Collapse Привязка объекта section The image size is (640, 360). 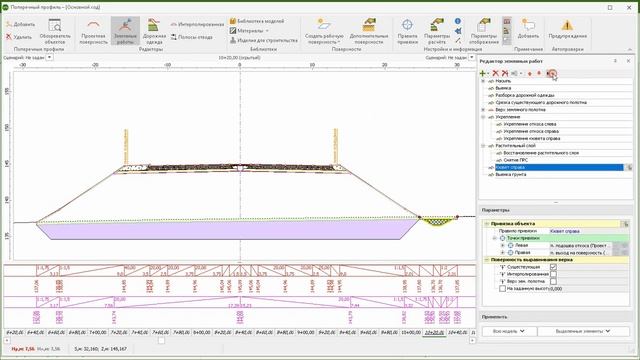(x=487, y=224)
